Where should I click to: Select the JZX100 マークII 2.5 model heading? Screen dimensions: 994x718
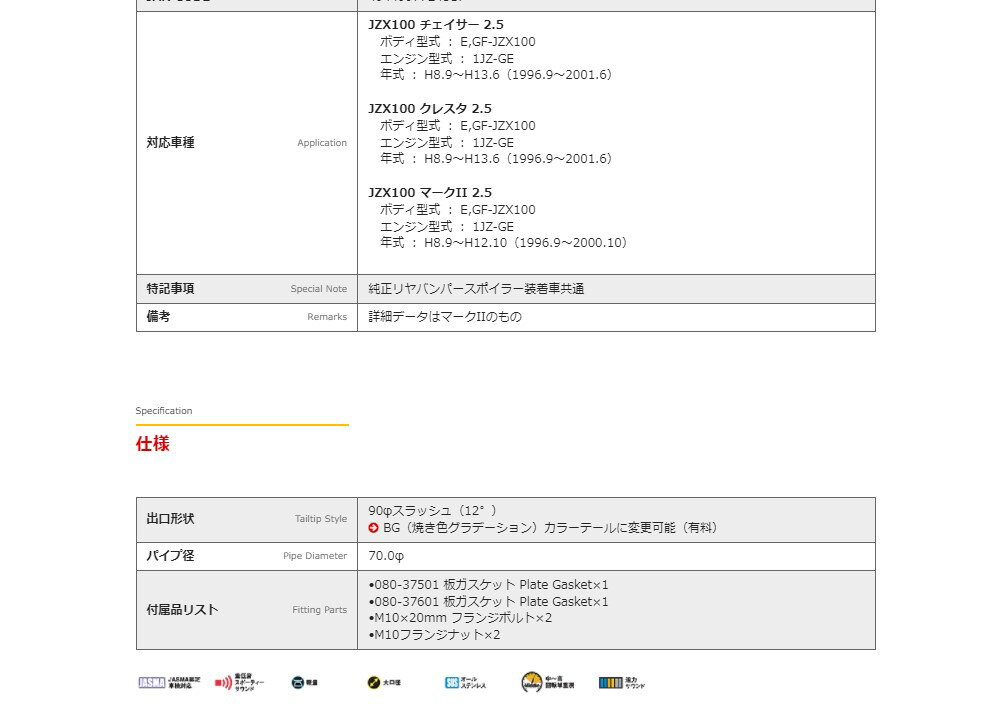430,193
